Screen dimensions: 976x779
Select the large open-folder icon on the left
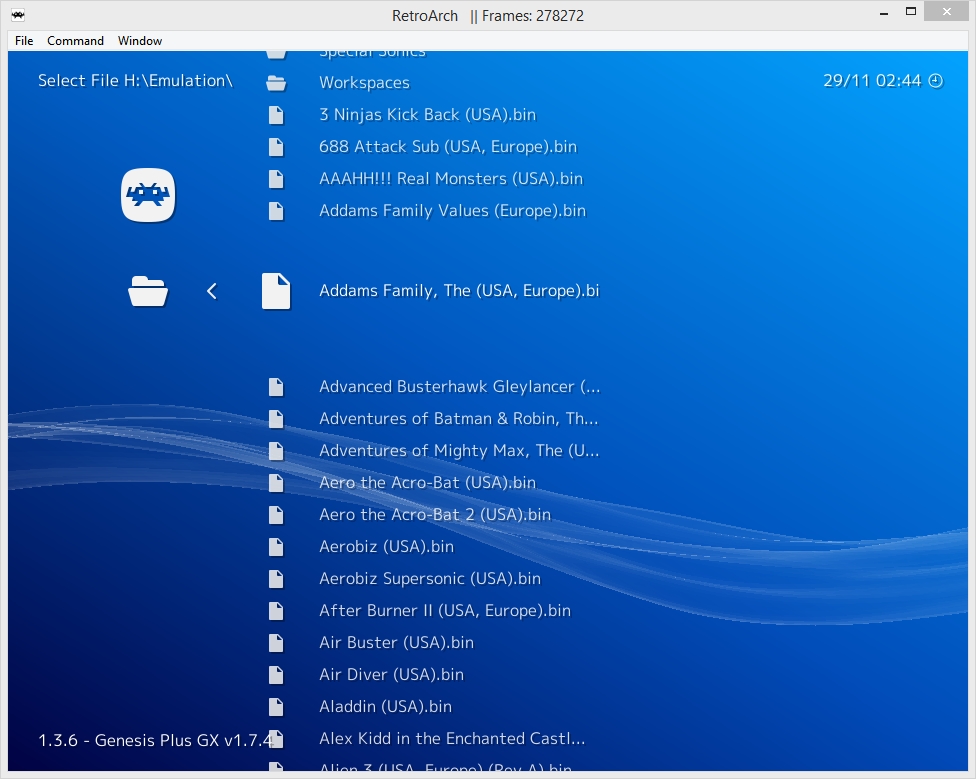click(148, 291)
